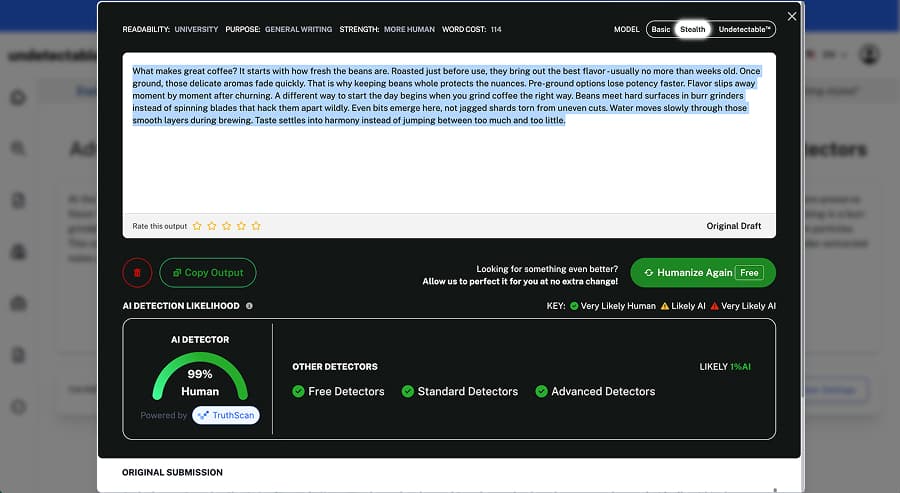Click the University readability value

(x=196, y=30)
